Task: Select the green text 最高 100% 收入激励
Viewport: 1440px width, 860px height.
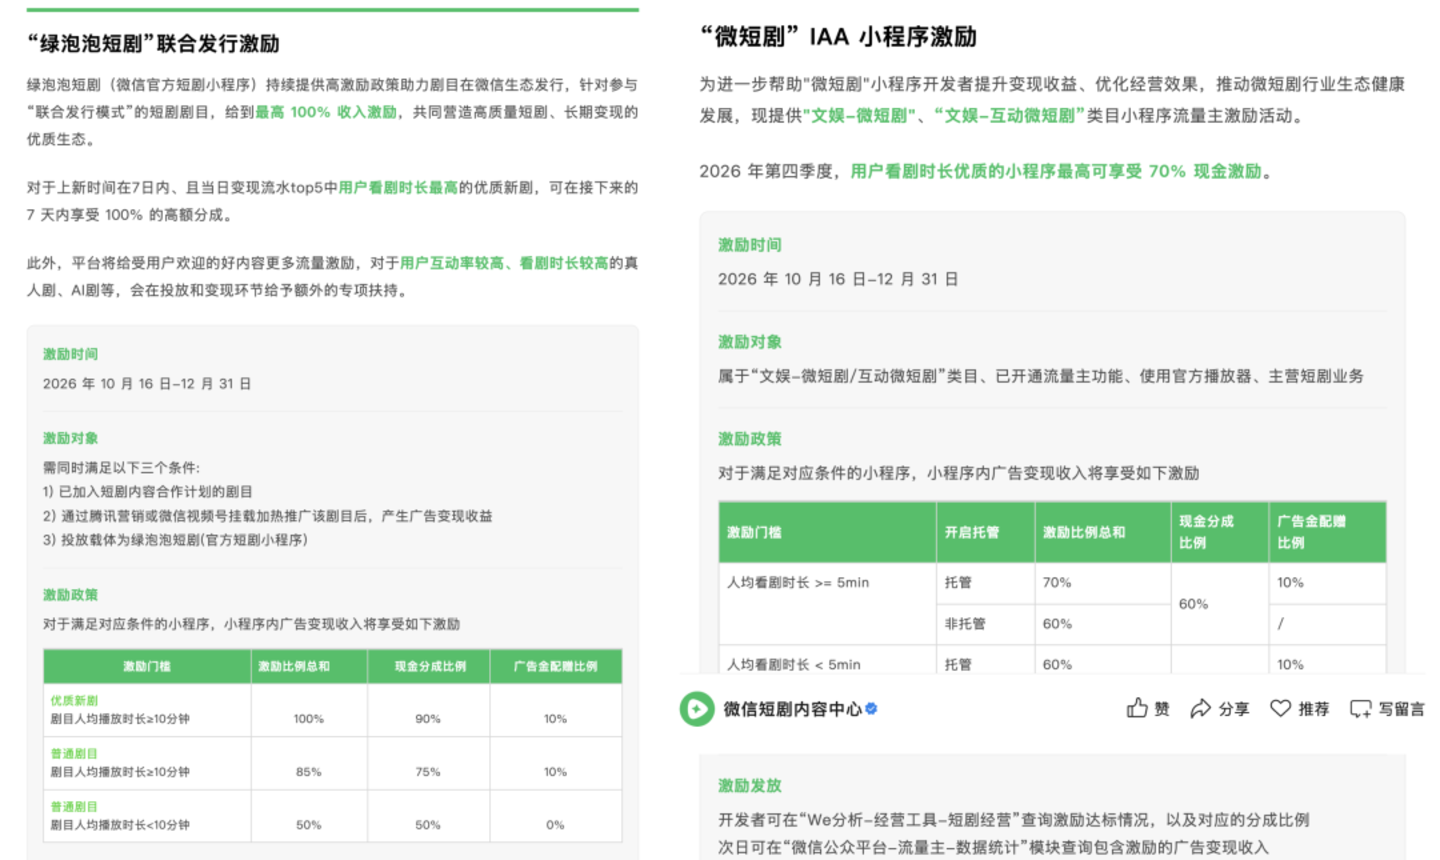Action: (326, 112)
